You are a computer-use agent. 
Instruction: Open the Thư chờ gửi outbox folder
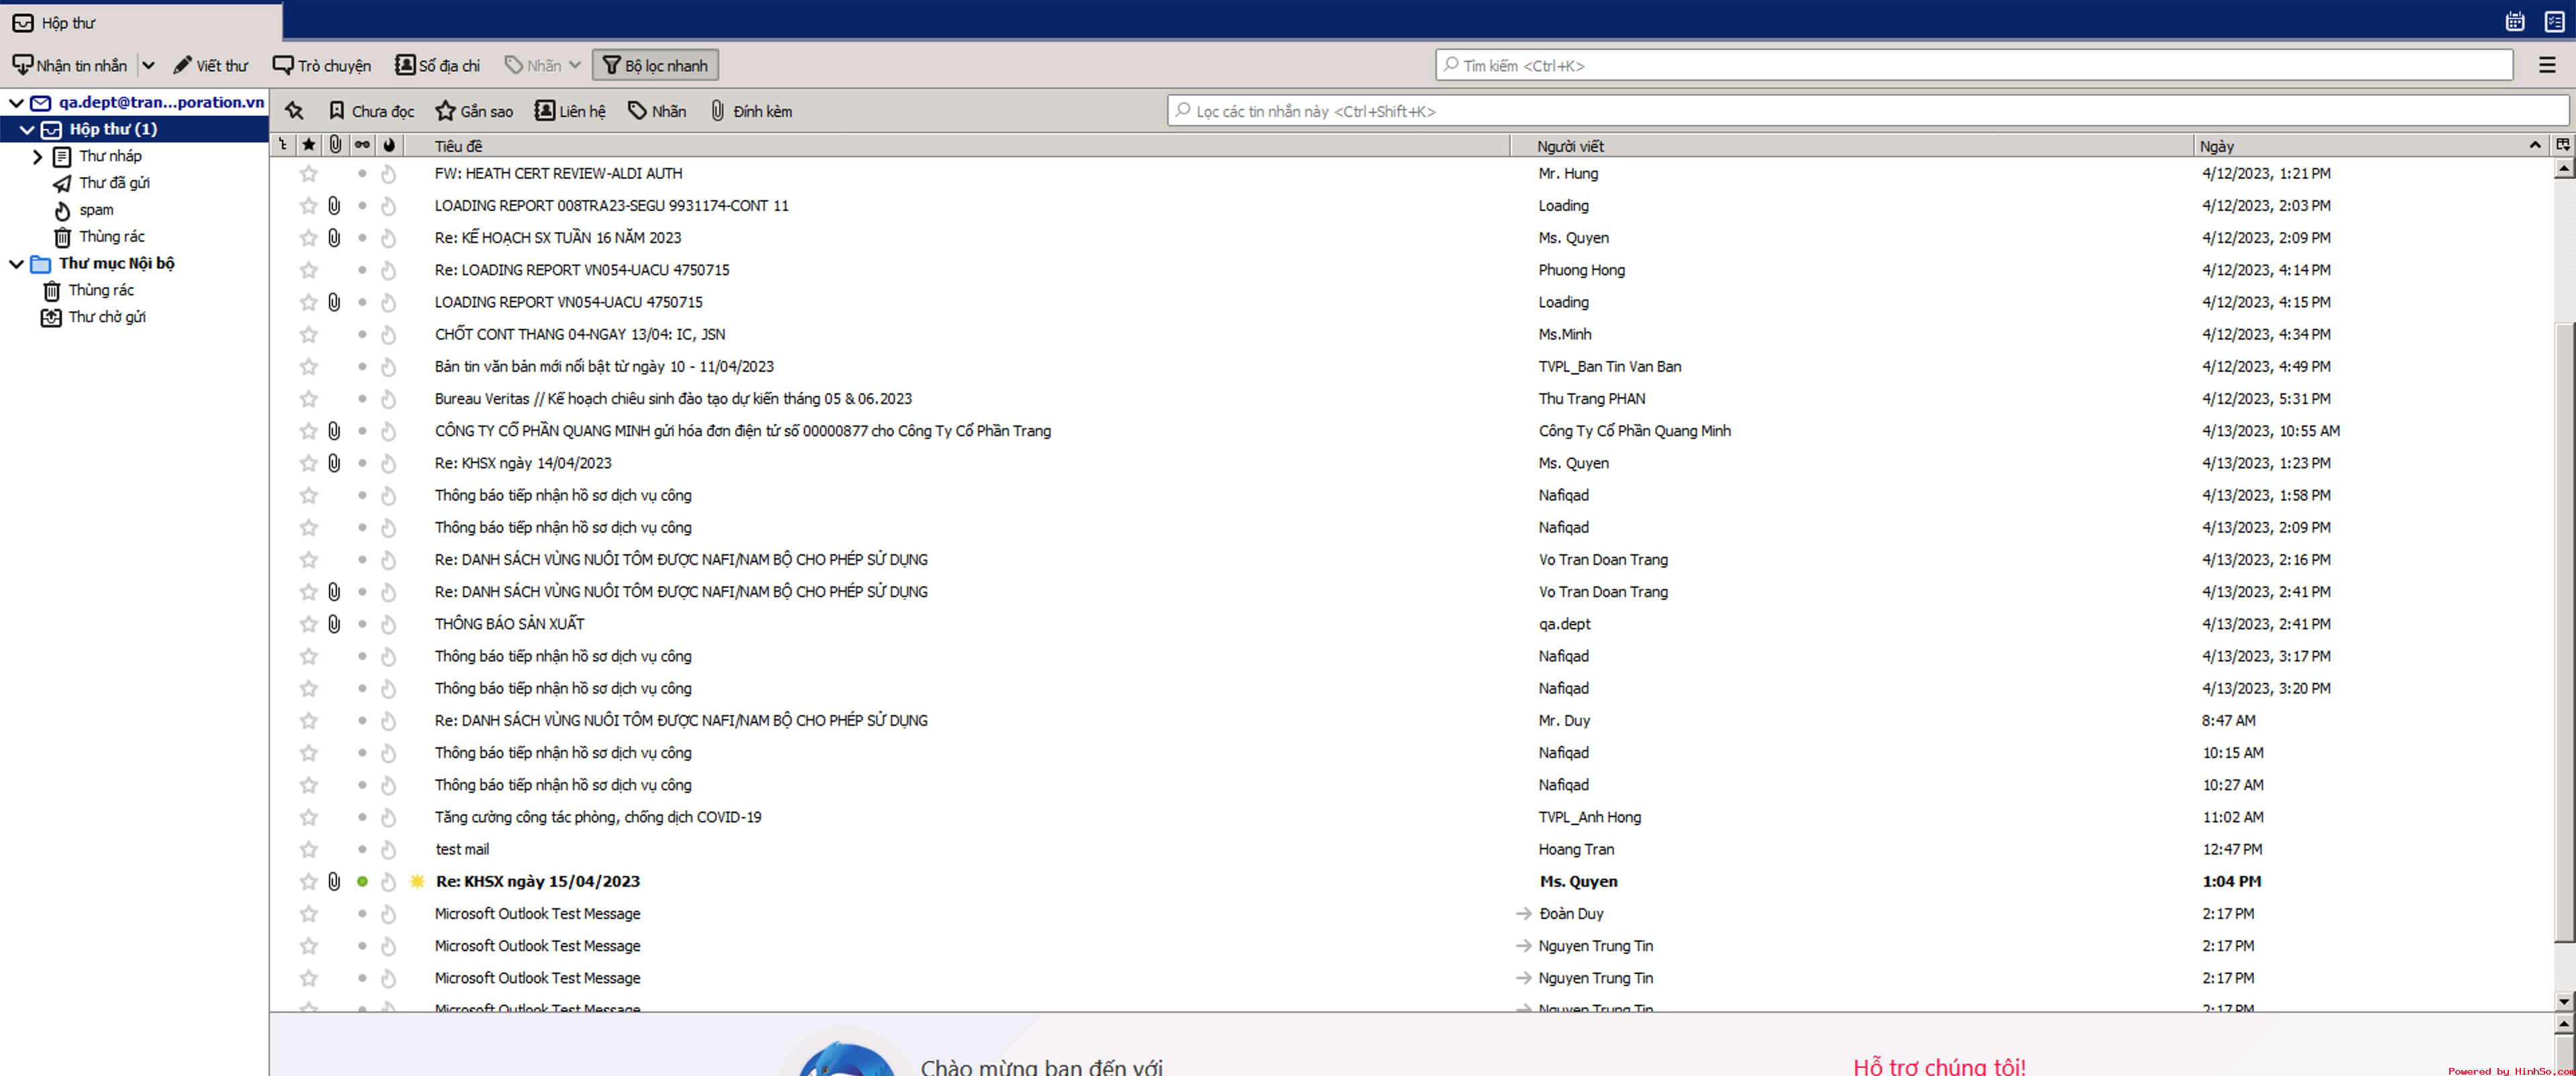[x=106, y=317]
